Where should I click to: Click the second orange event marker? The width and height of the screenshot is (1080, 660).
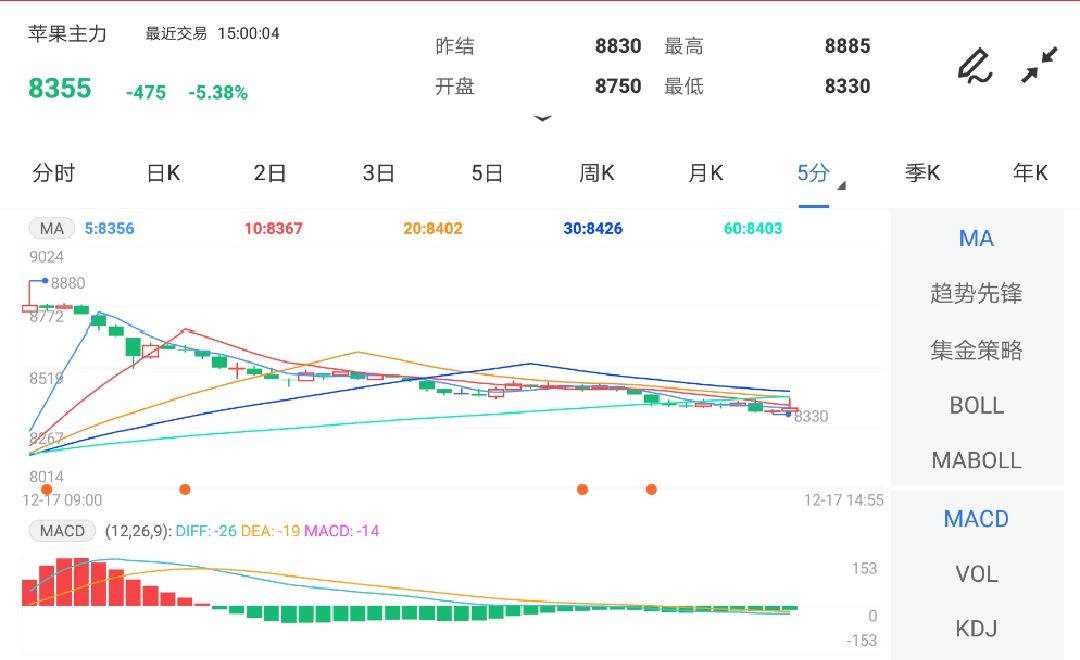tap(185, 490)
